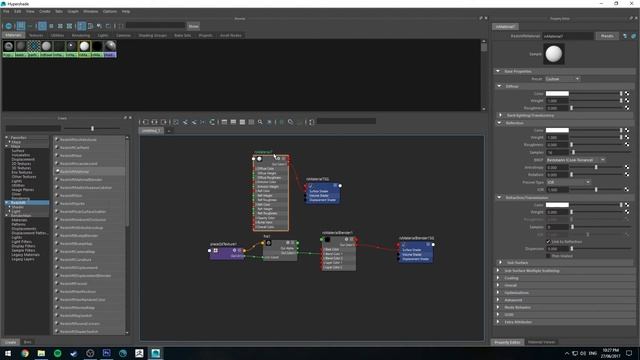Switch to Material Viewer tab at bottom right
Viewport: 640px width, 360px height.
(541, 342)
